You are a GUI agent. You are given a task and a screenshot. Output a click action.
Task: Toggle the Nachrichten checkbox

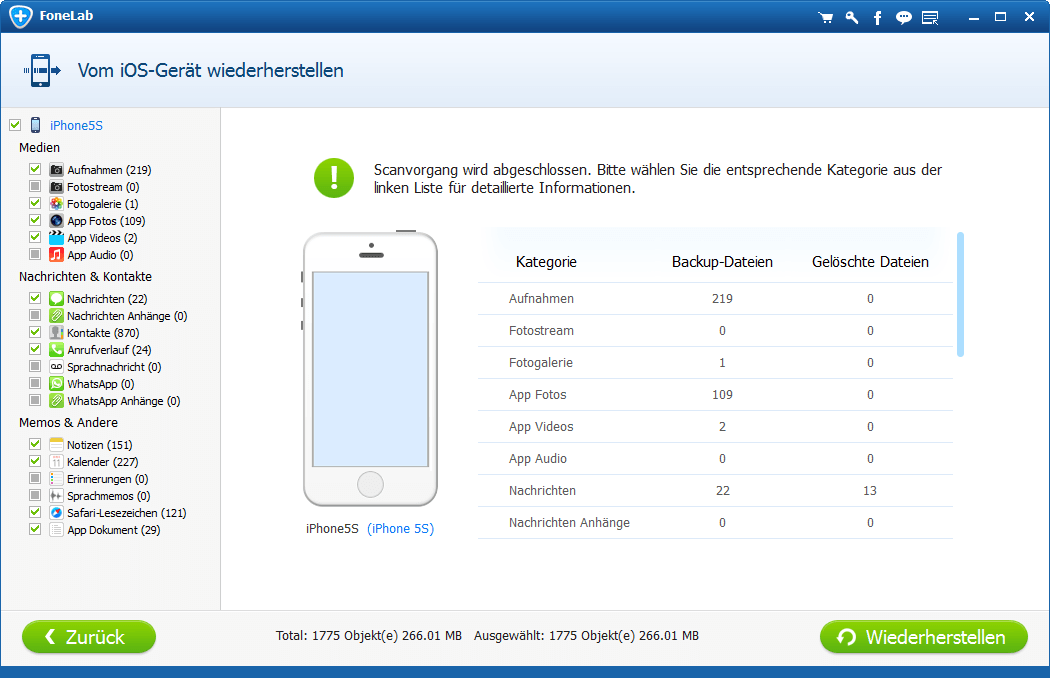coord(35,299)
